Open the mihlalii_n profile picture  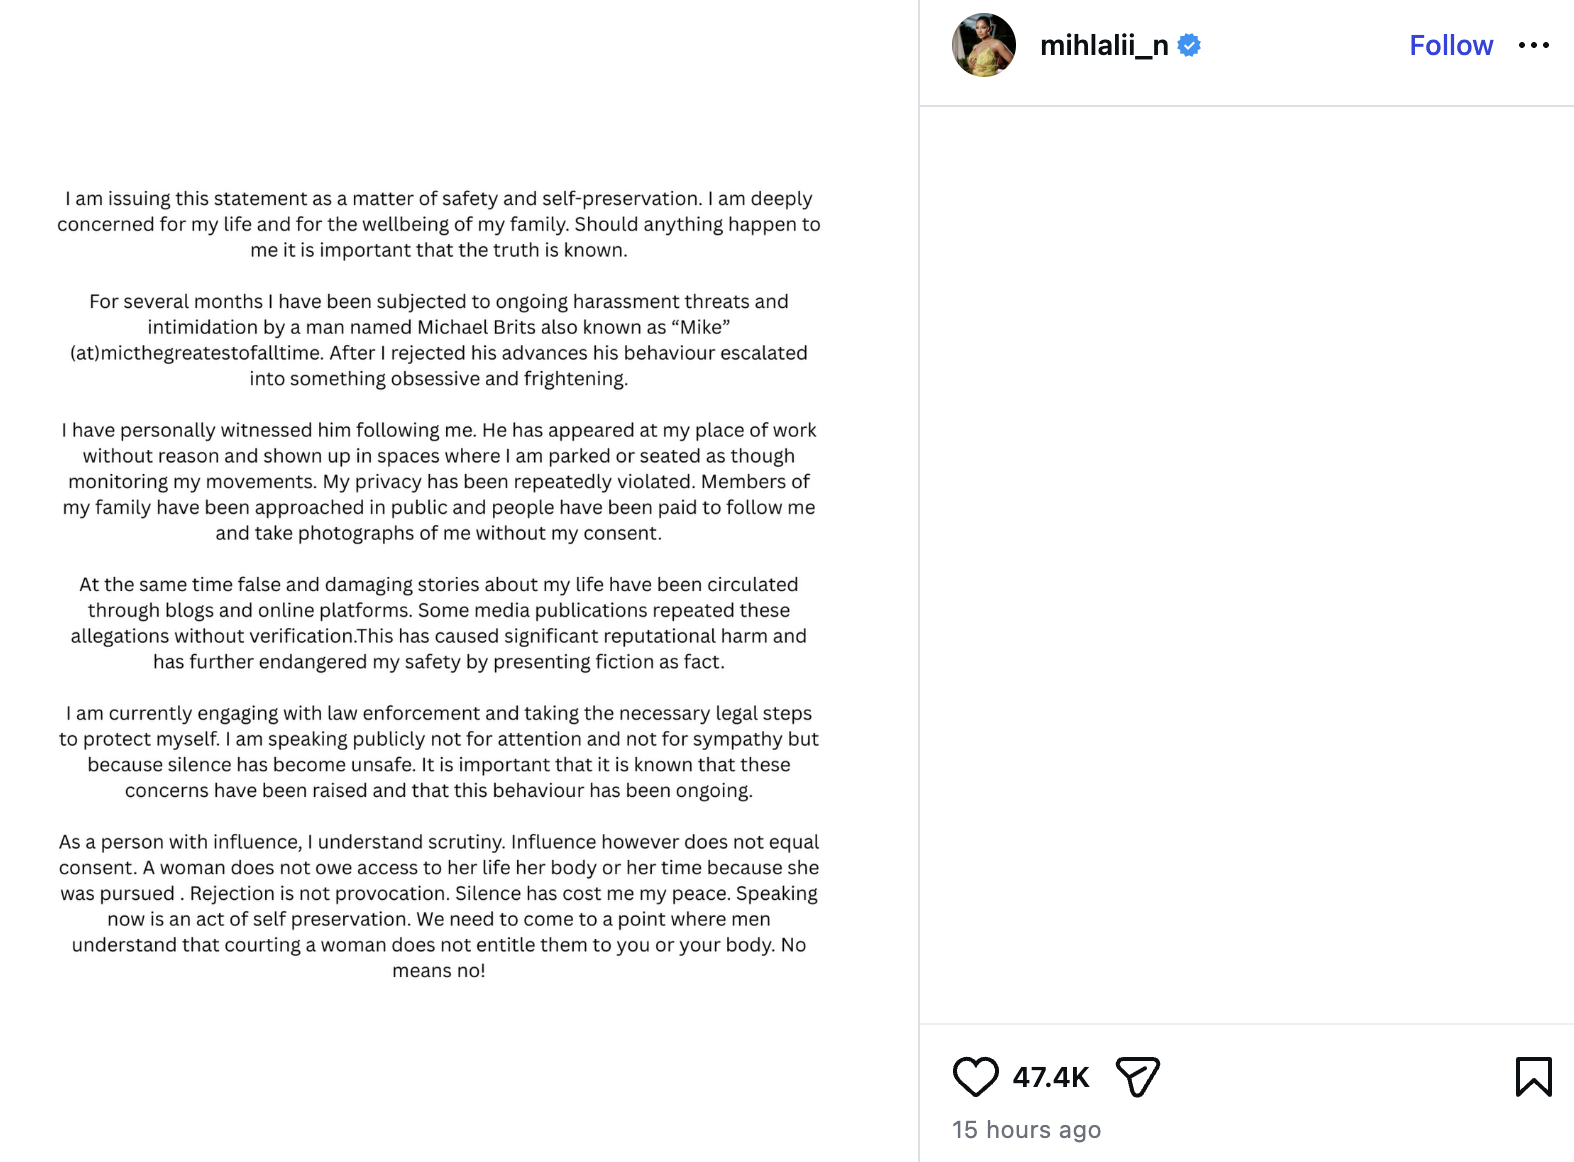click(x=983, y=45)
